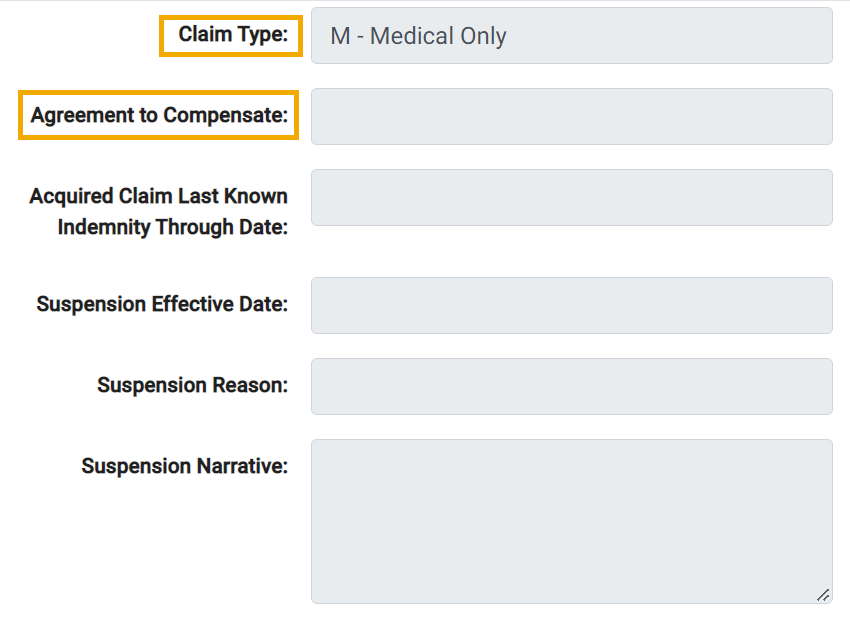This screenshot has width=850, height=623.
Task: Click the 'Suspension Effective Date:' label
Action: (x=162, y=304)
